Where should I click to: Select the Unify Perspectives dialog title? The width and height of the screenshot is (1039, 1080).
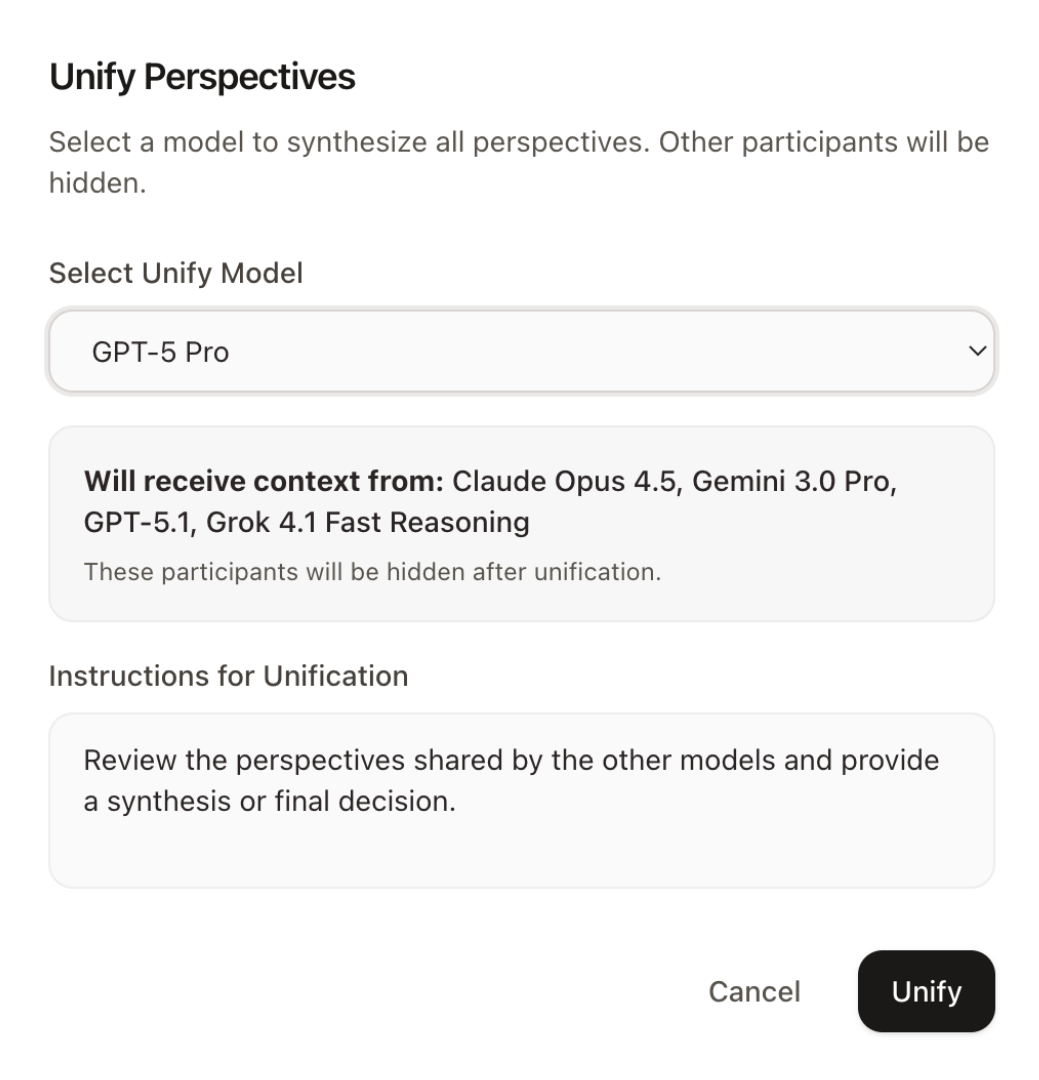click(x=203, y=75)
